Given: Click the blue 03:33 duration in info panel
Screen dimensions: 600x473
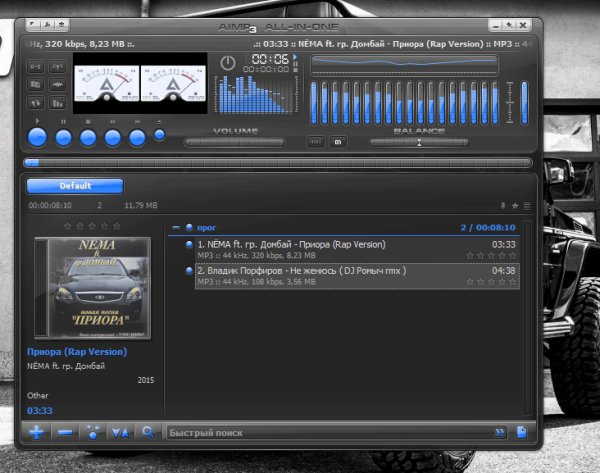Looking at the screenshot, I should [x=40, y=411].
